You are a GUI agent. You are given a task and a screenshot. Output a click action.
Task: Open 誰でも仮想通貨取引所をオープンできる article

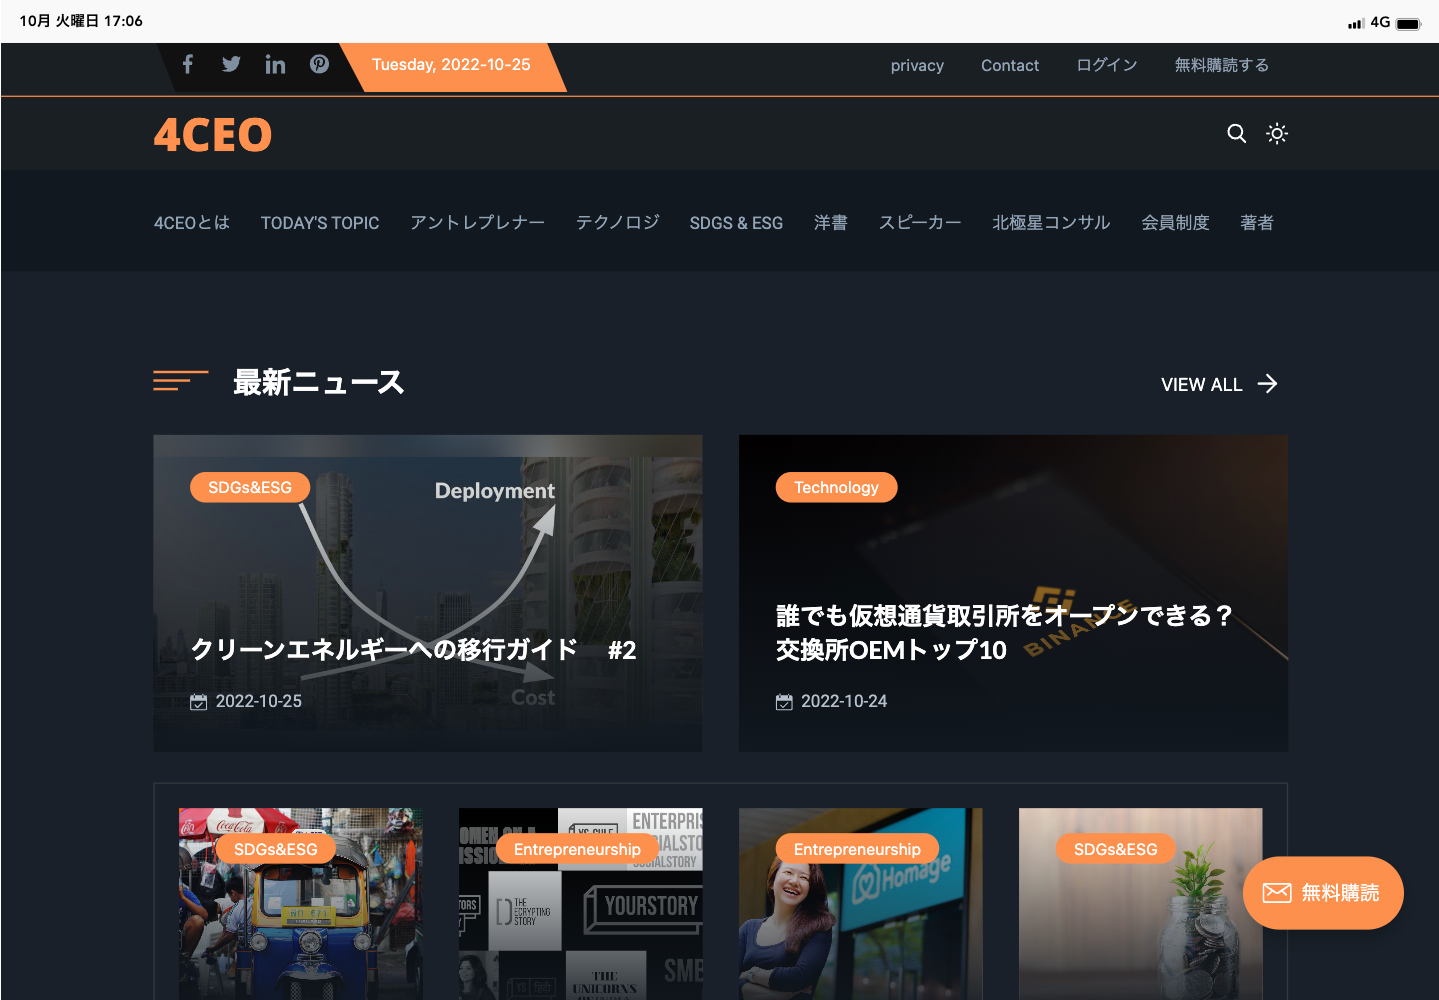[1004, 632]
